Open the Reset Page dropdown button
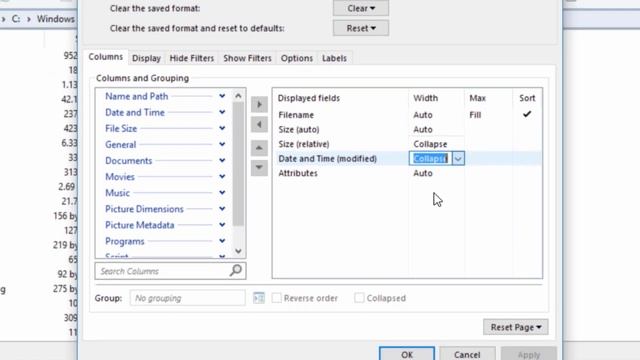Image resolution: width=640 pixels, height=360 pixels. click(516, 327)
